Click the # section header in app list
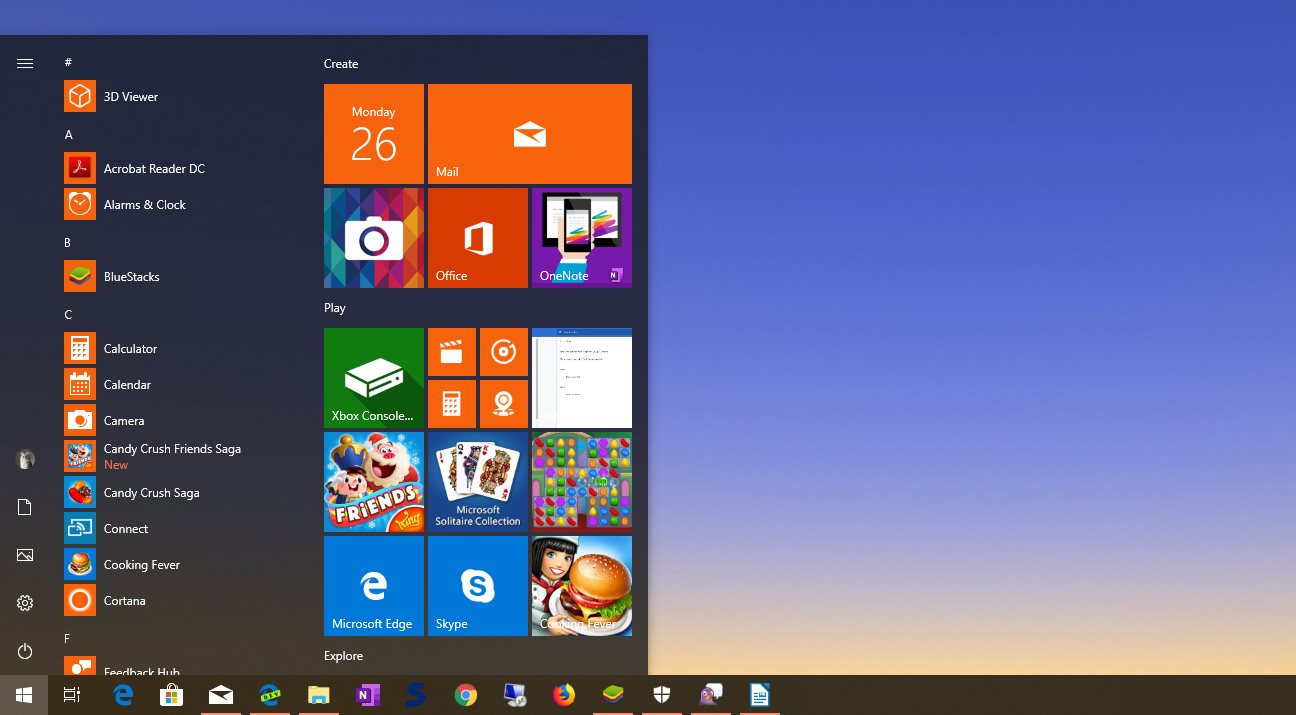 [x=68, y=62]
